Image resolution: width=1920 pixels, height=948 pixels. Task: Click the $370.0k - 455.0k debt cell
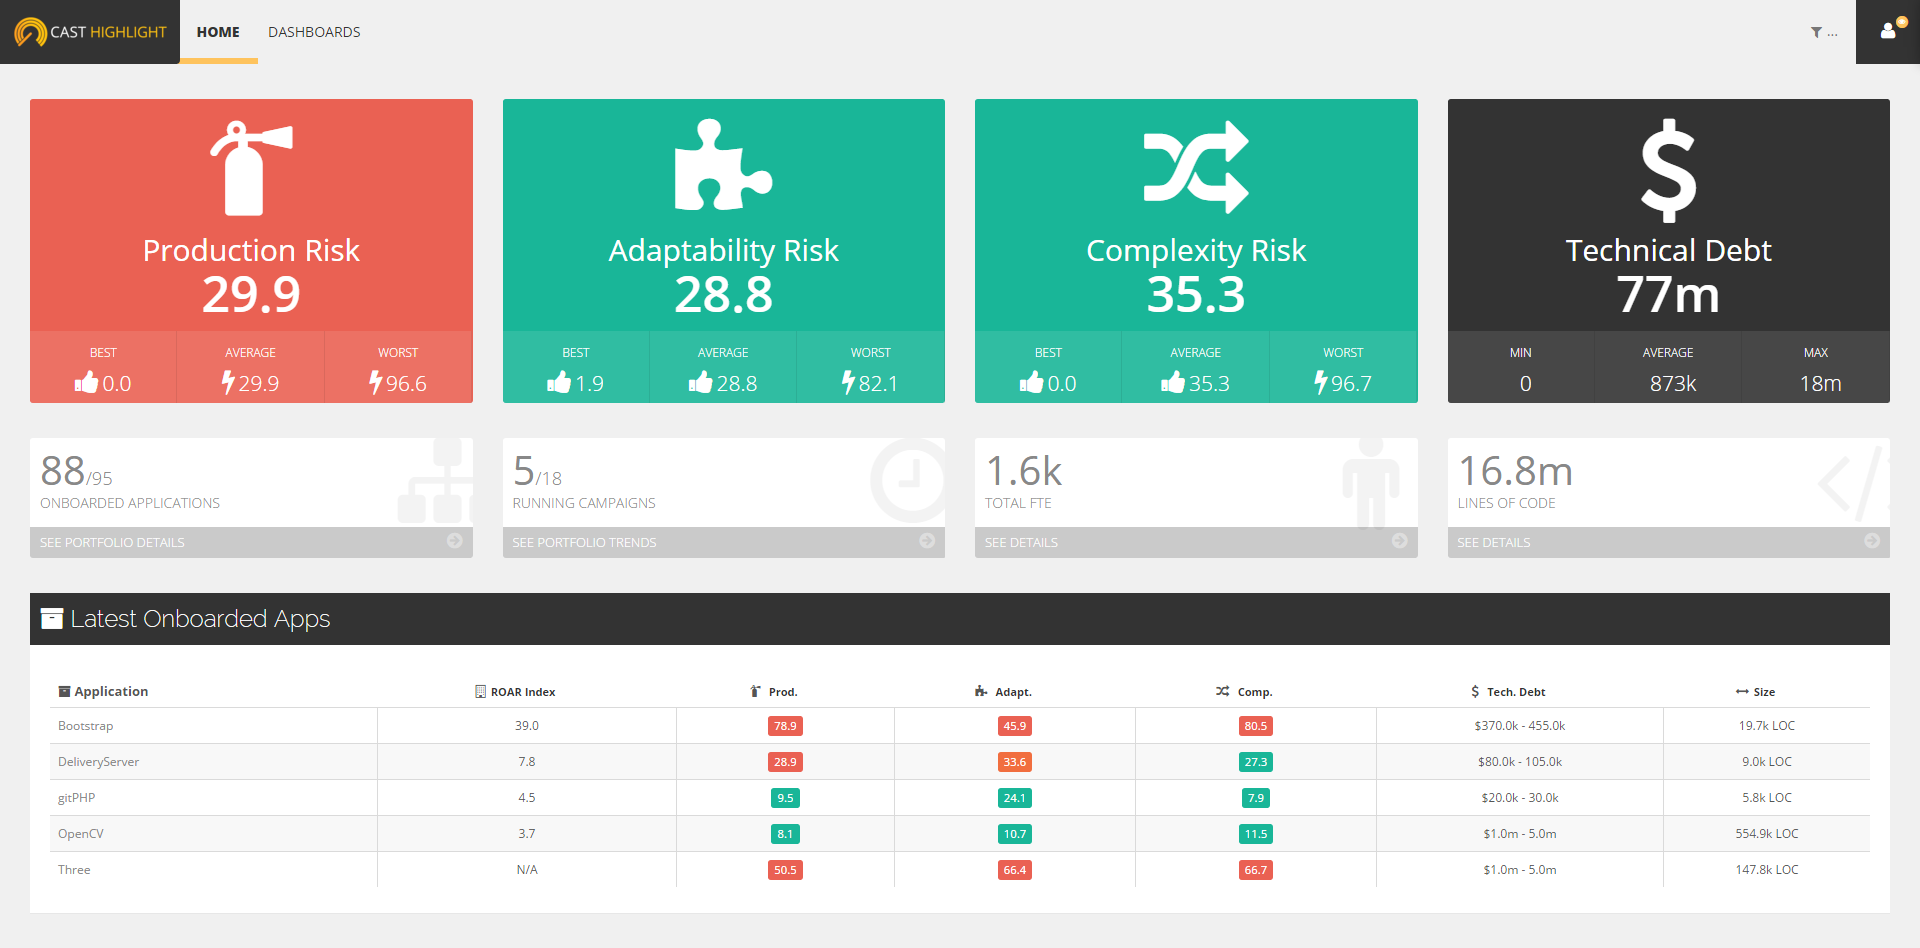click(x=1519, y=726)
